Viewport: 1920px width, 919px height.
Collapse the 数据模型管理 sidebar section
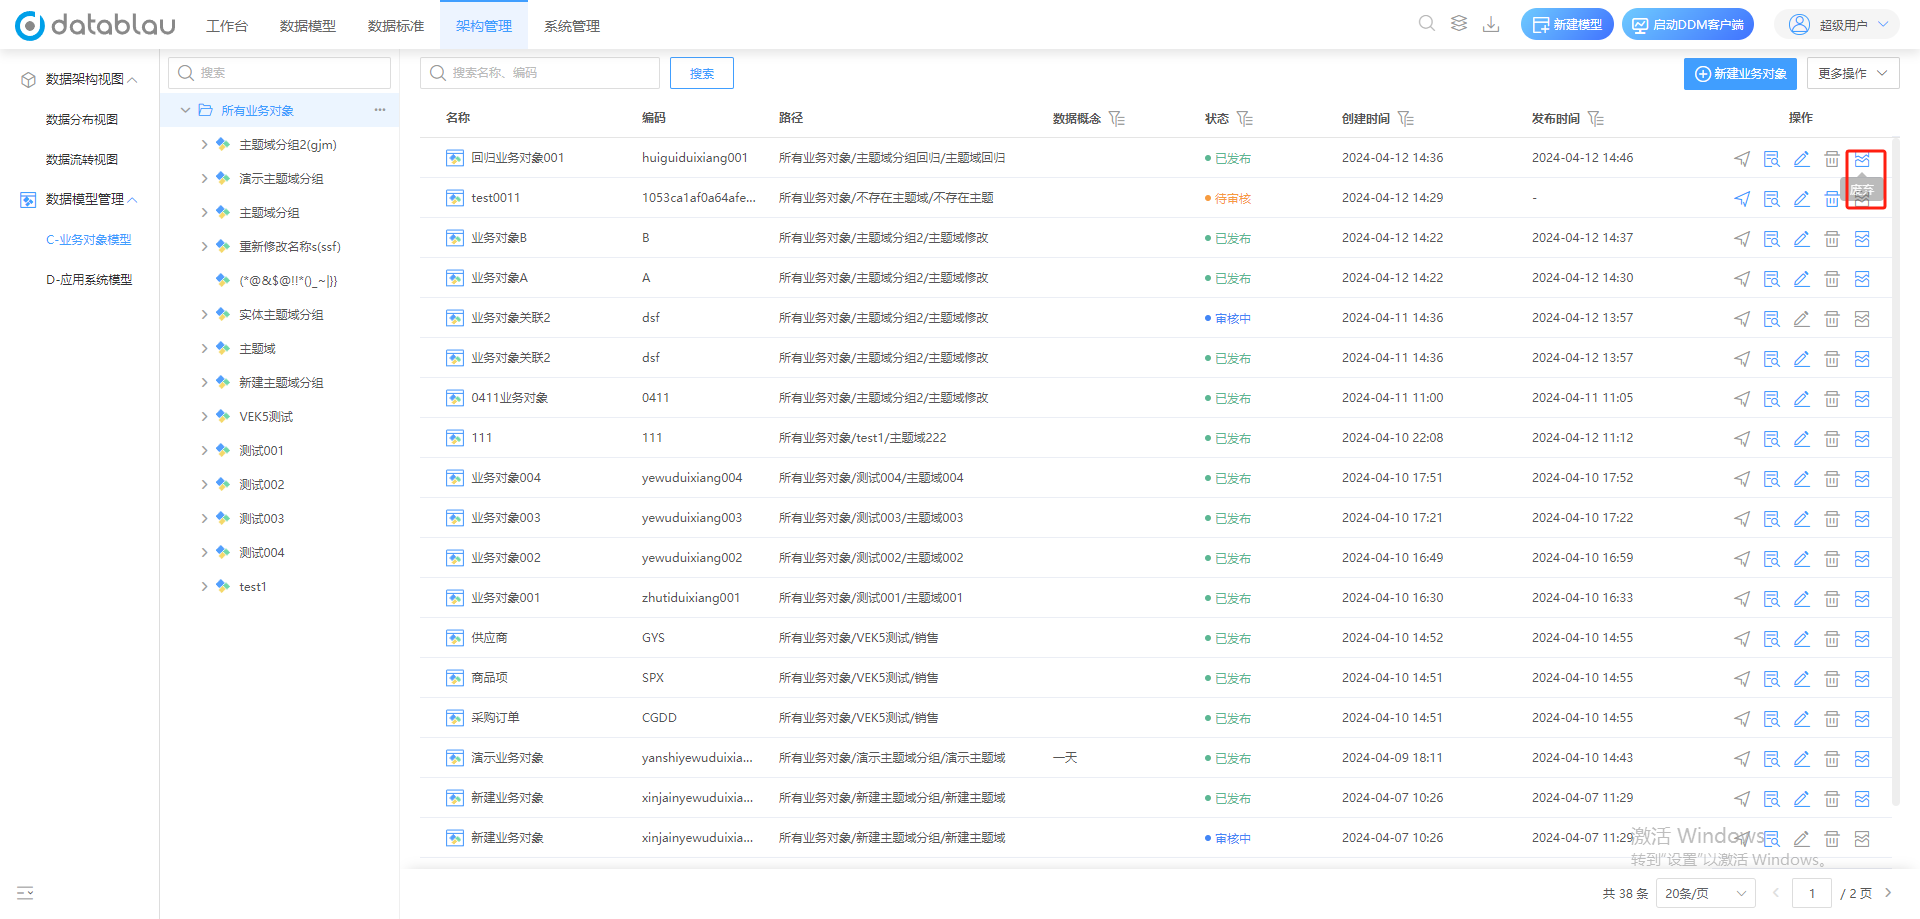[133, 200]
